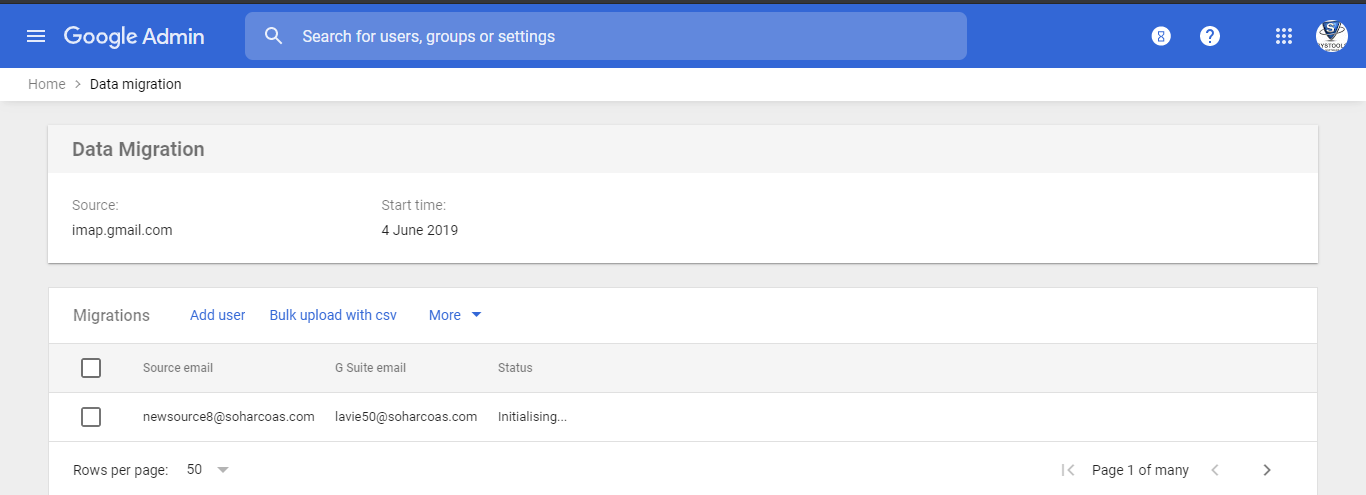This screenshot has width=1366, height=495.
Task: Open the Google apps grid
Action: coord(1284,36)
